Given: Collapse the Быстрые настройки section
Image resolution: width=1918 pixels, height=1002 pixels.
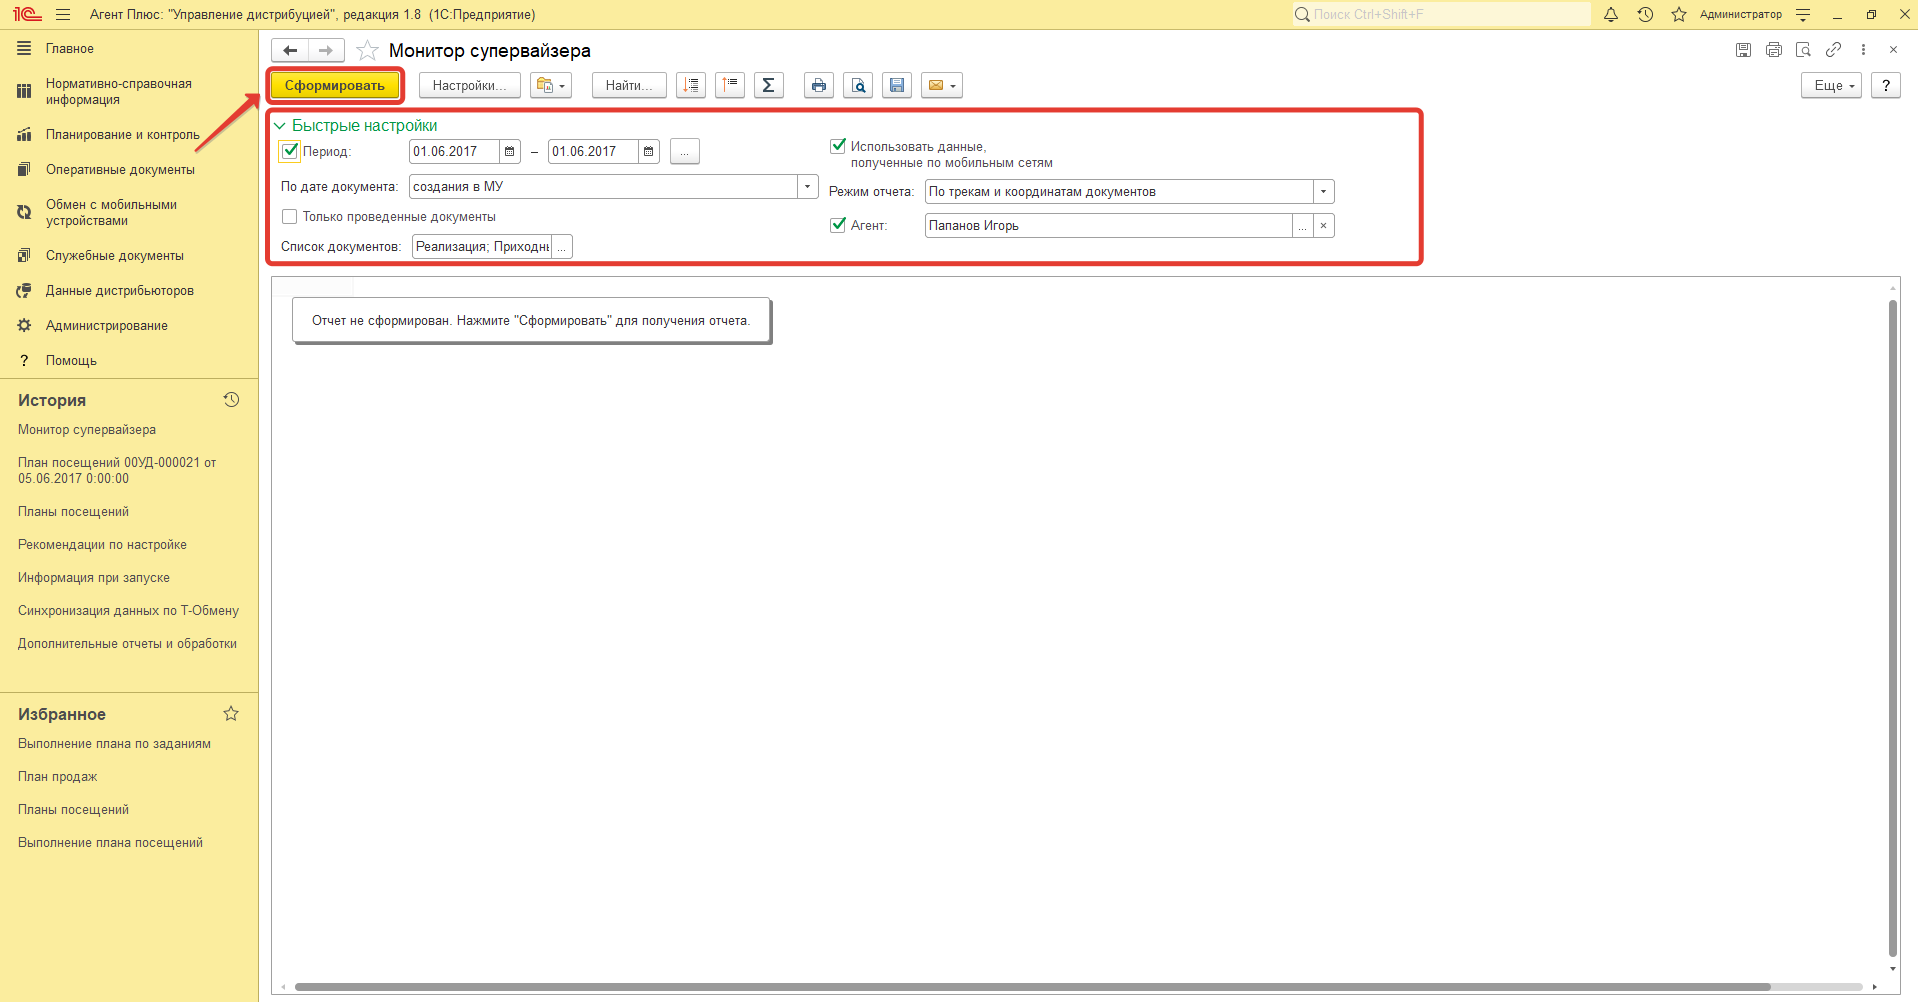Looking at the screenshot, I should coord(280,126).
